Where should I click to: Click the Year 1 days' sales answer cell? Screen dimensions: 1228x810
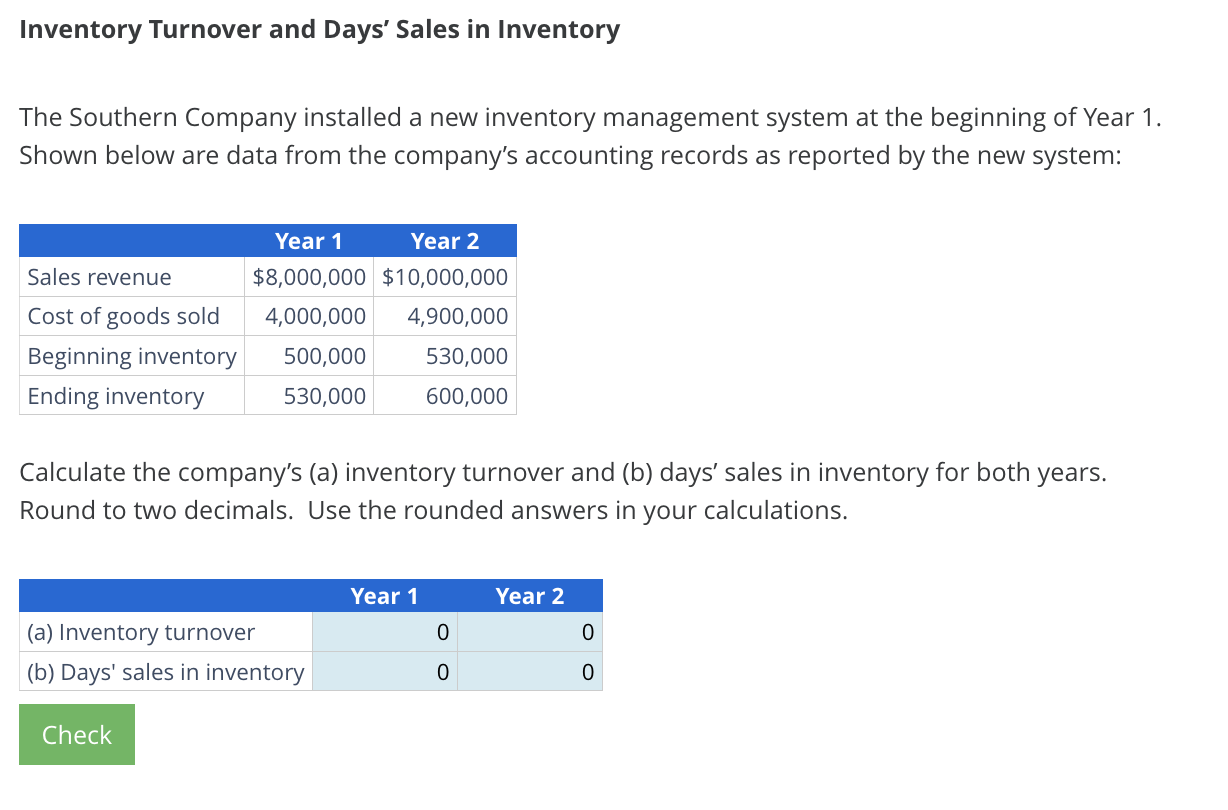tap(385, 672)
